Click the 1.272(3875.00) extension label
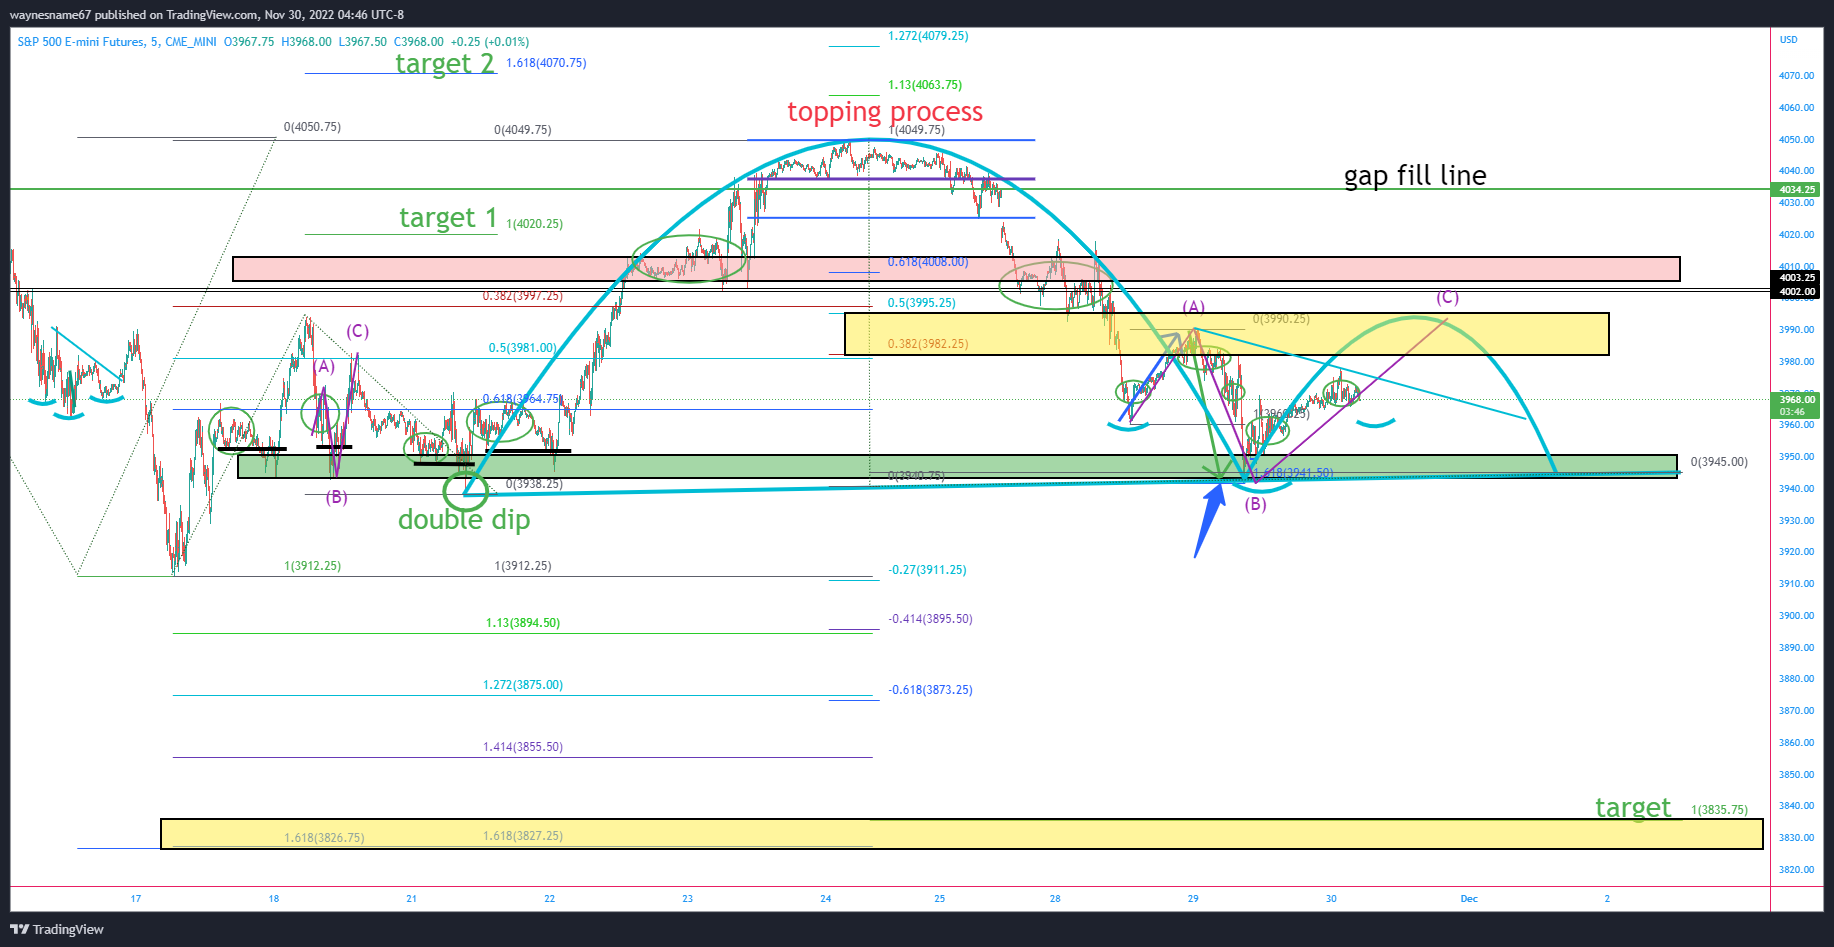Screen dimensions: 1834x947 point(523,685)
